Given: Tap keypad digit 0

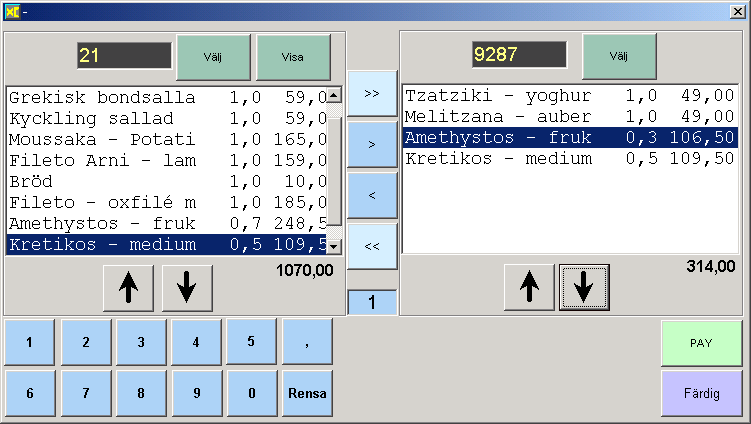Looking at the screenshot, I should tap(252, 393).
